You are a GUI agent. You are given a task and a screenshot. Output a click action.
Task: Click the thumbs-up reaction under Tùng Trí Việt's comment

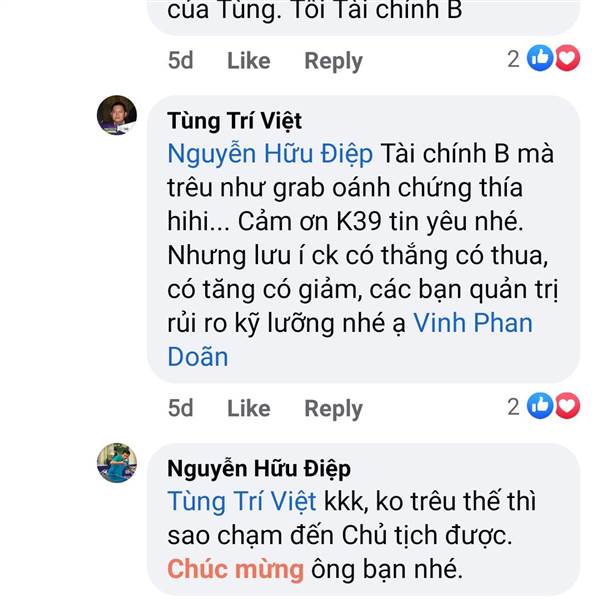tap(540, 406)
